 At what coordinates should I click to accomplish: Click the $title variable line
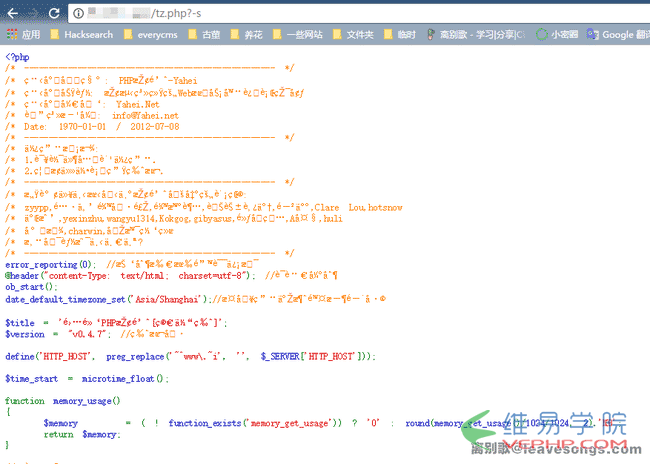click(116, 322)
